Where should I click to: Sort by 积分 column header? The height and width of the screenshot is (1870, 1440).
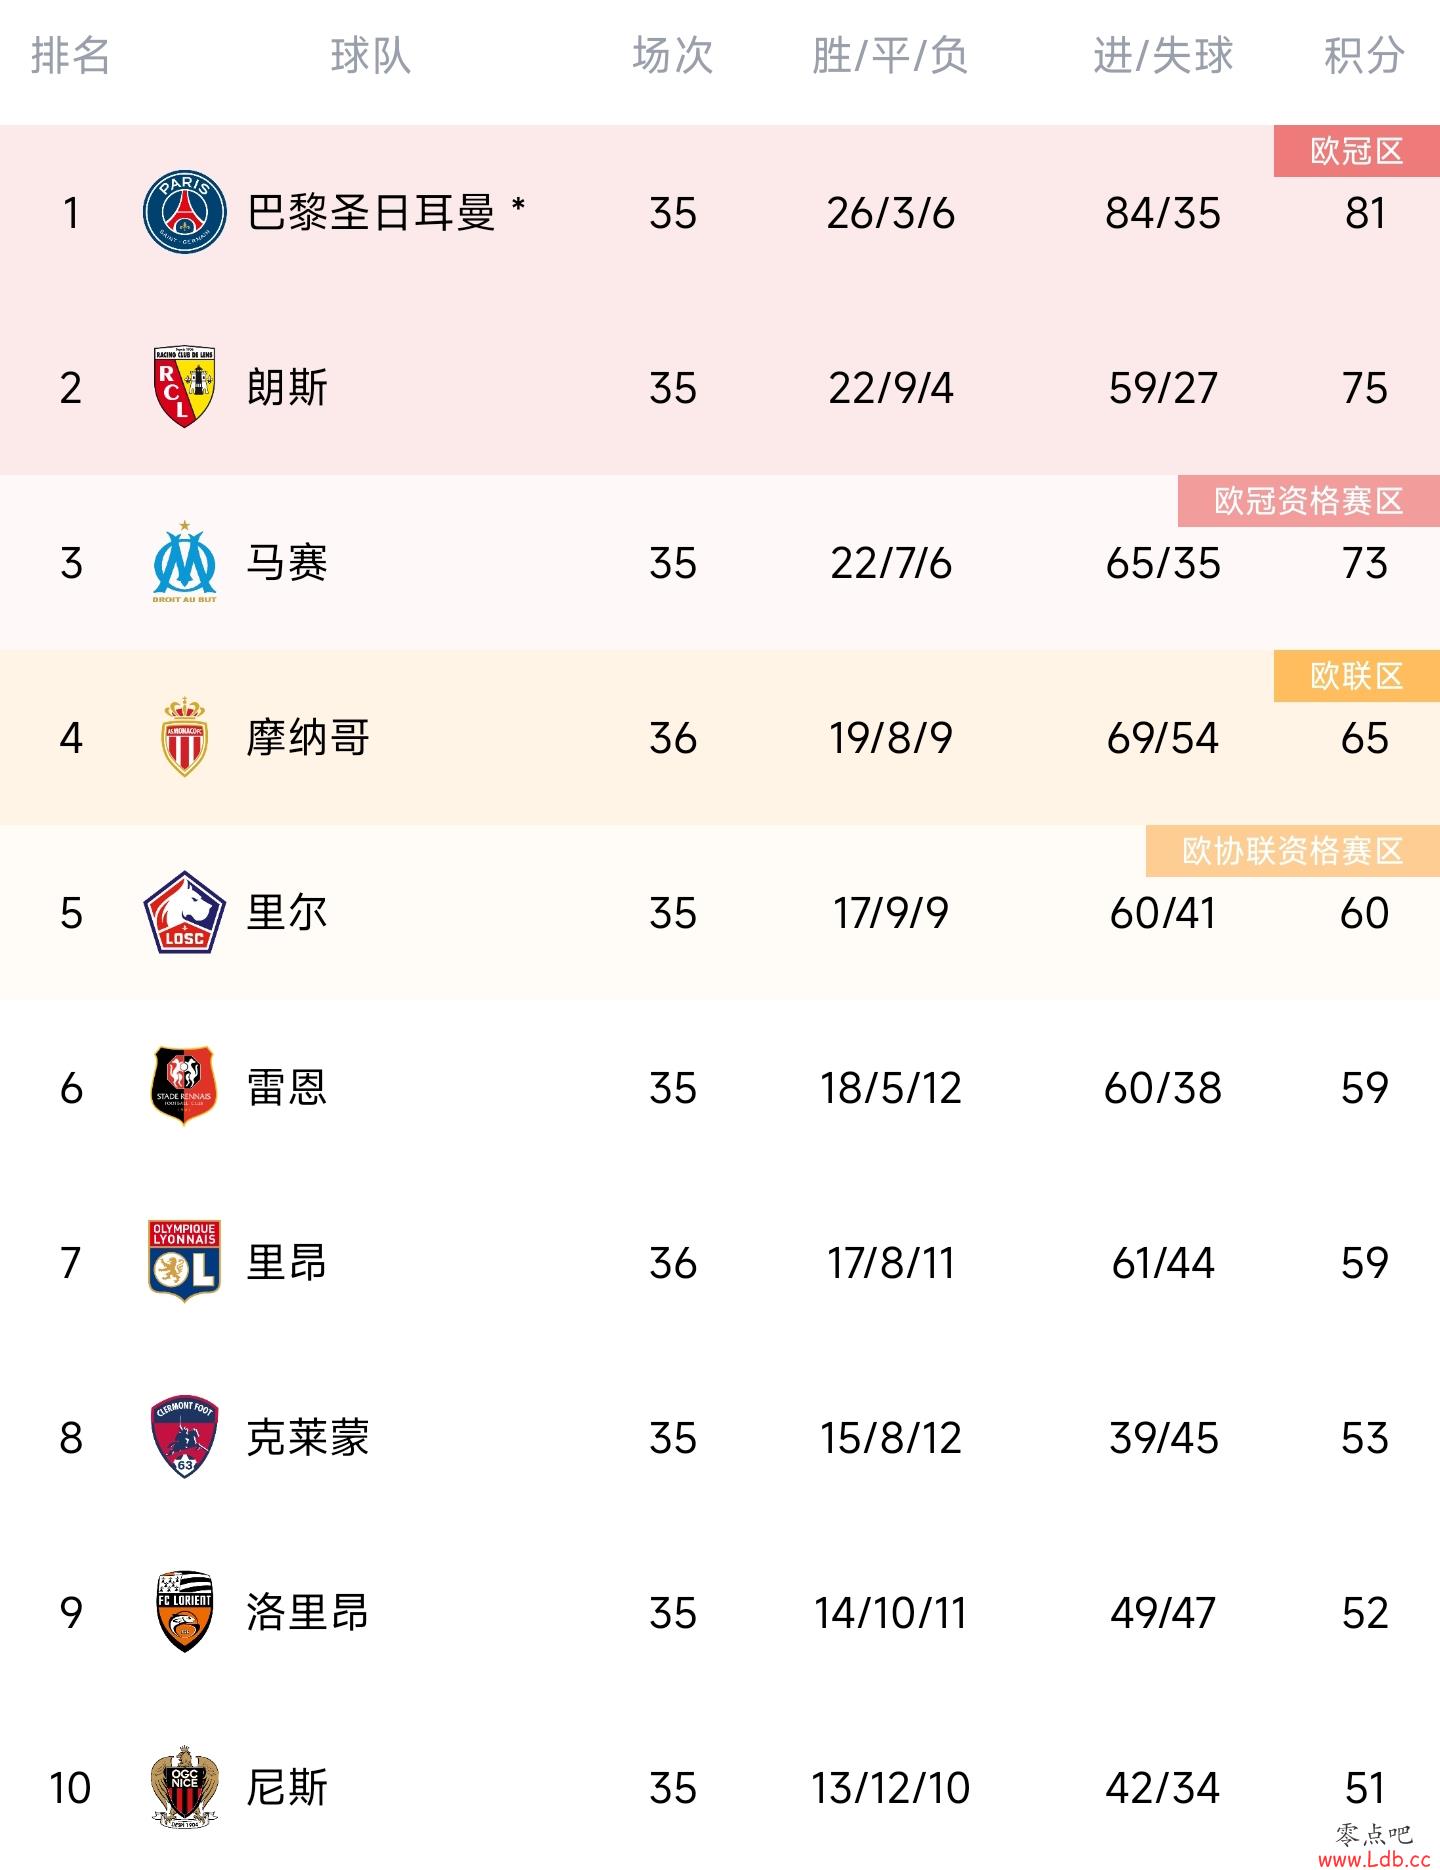click(x=1364, y=55)
